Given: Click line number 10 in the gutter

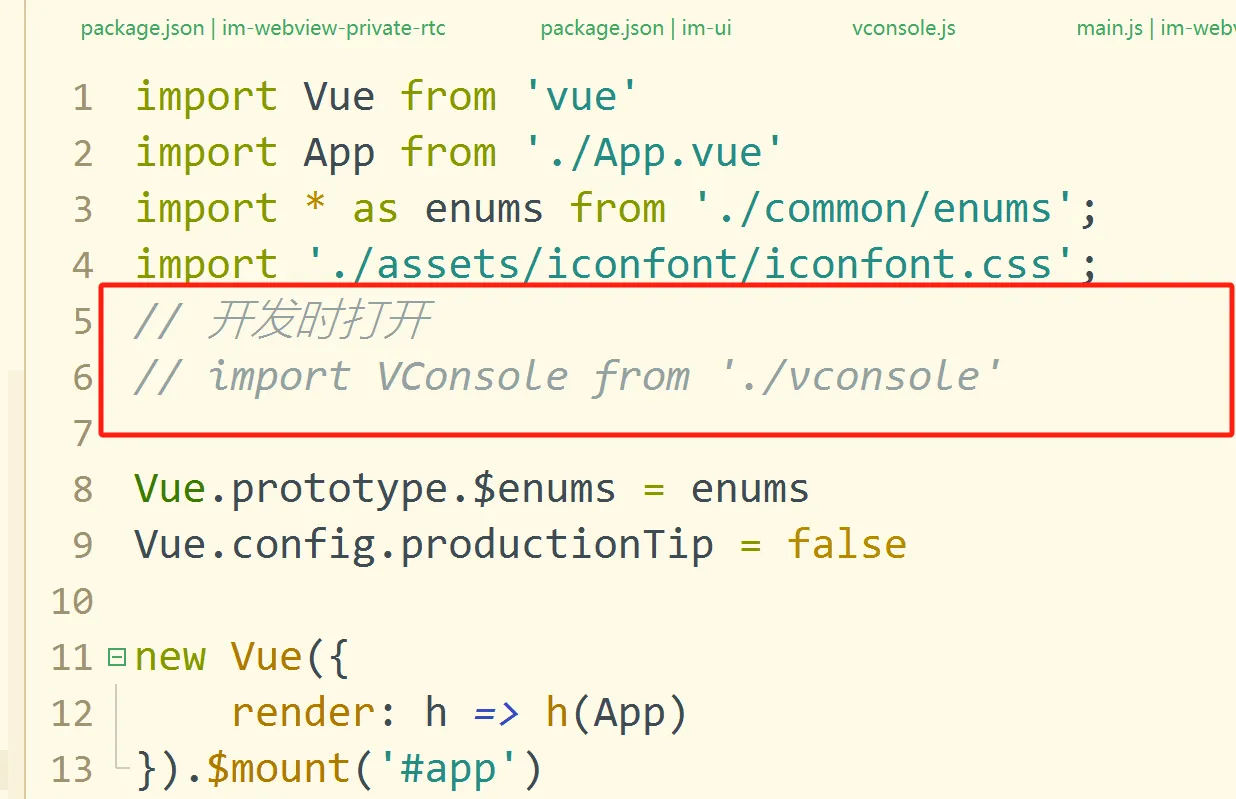Looking at the screenshot, I should (x=71, y=602).
